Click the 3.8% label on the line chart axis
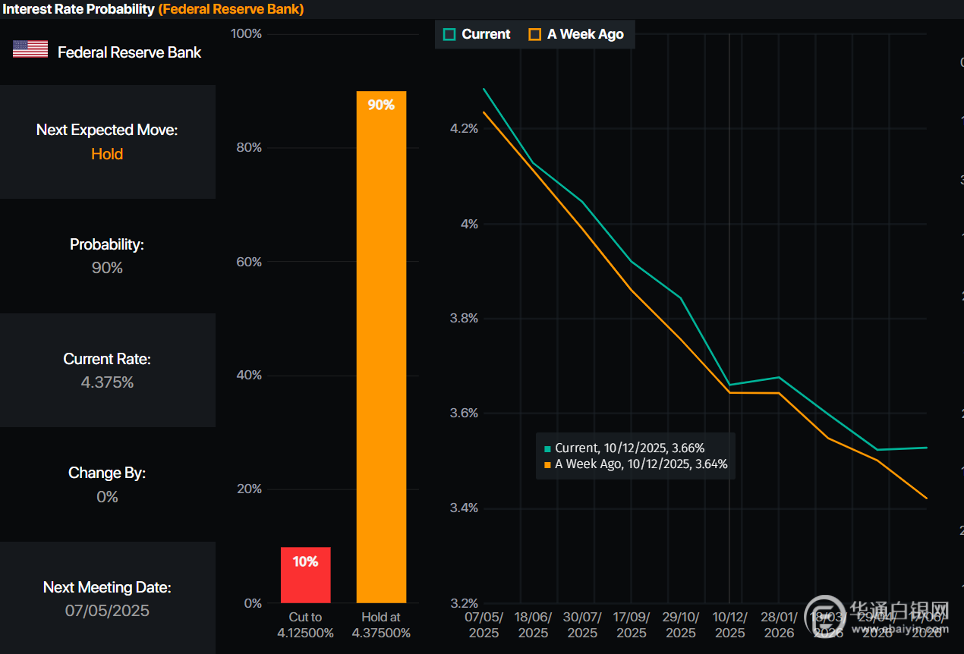This screenshot has width=964, height=654. [464, 318]
